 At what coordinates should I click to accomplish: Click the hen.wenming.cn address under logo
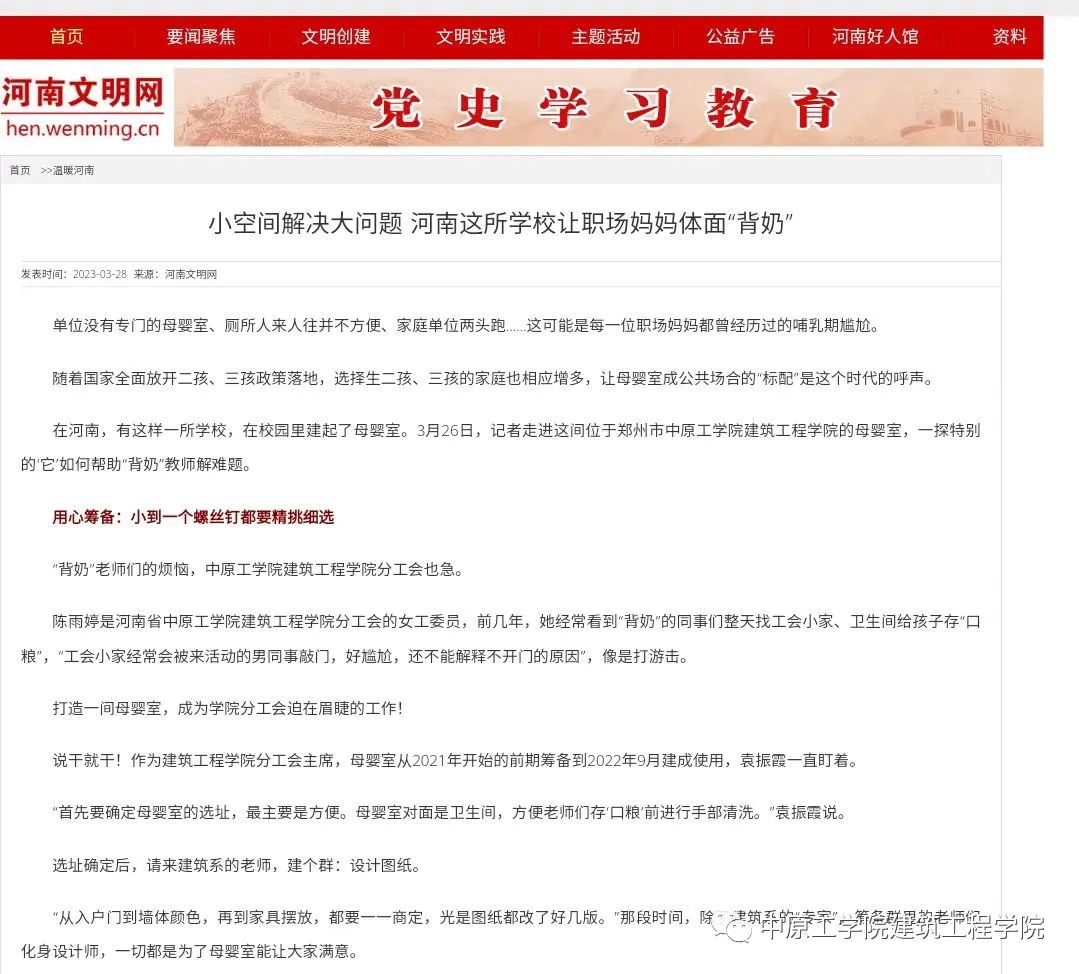82,128
